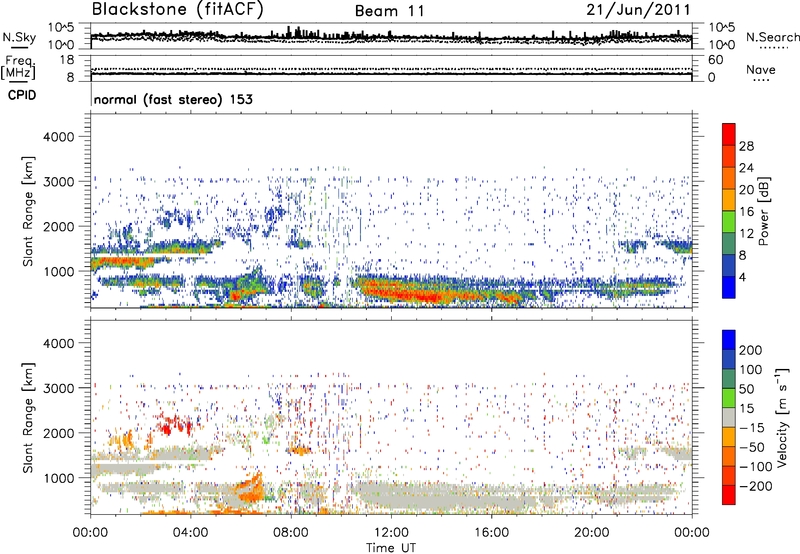Click the Velocity colorbar red bottom segment
Screen dimensions: 800x554
click(729, 495)
